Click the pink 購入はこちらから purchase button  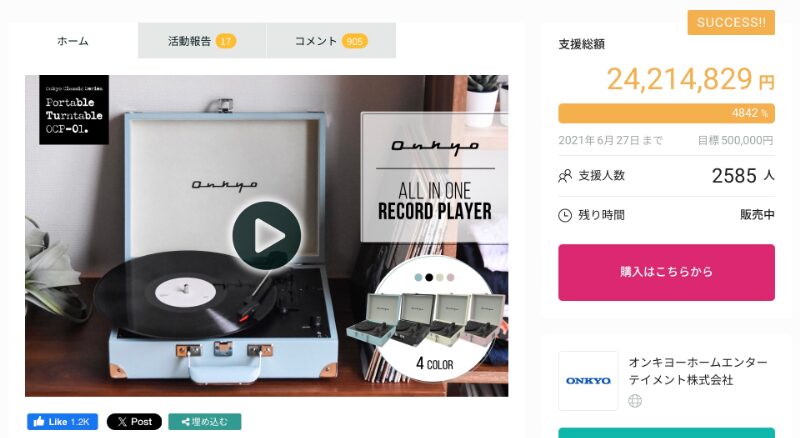click(666, 272)
